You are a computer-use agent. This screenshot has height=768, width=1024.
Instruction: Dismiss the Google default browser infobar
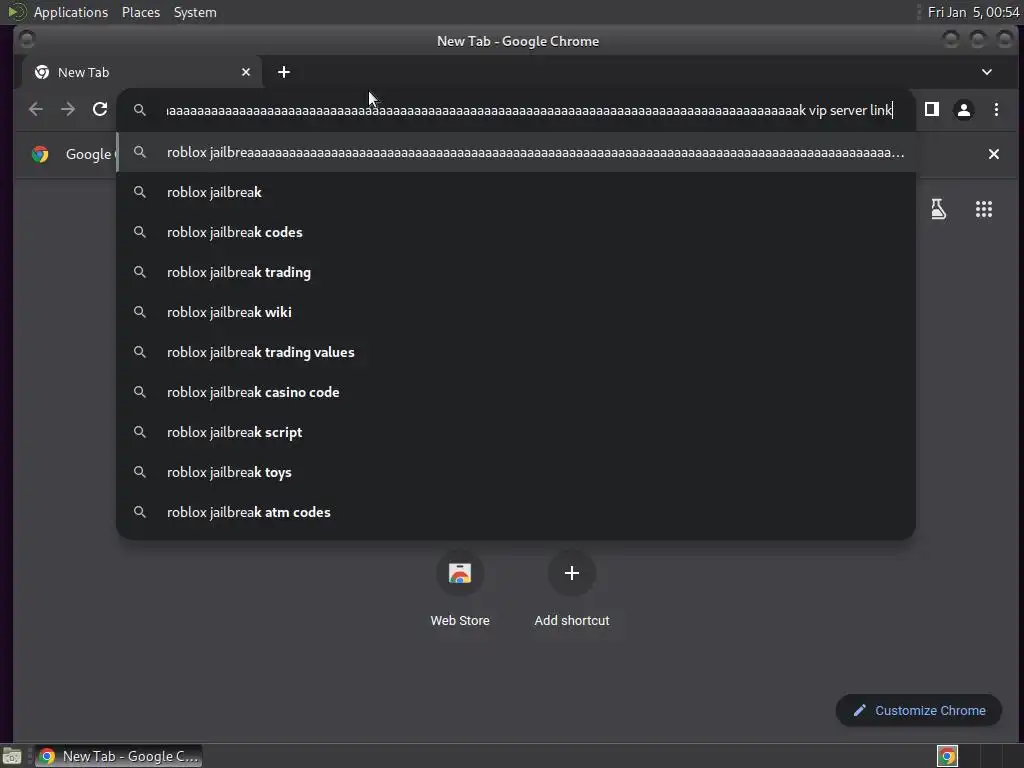993,154
